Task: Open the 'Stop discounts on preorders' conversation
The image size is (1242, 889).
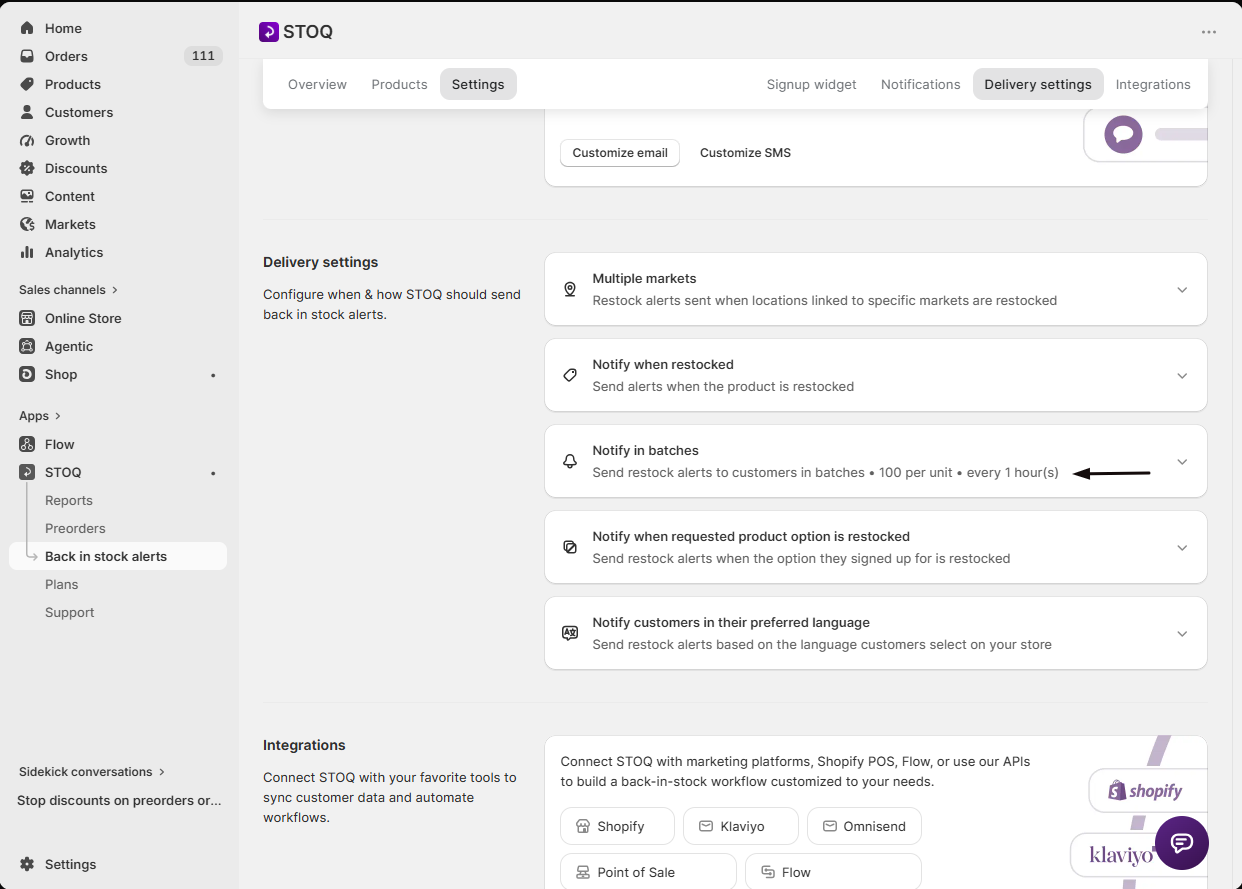Action: (x=119, y=800)
